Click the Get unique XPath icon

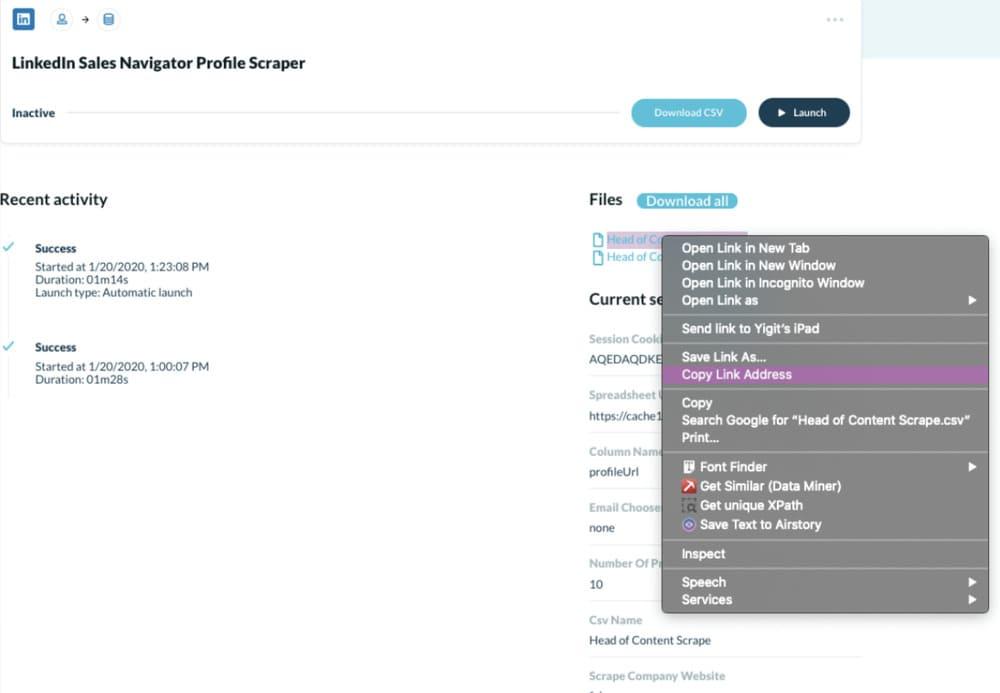coord(689,506)
